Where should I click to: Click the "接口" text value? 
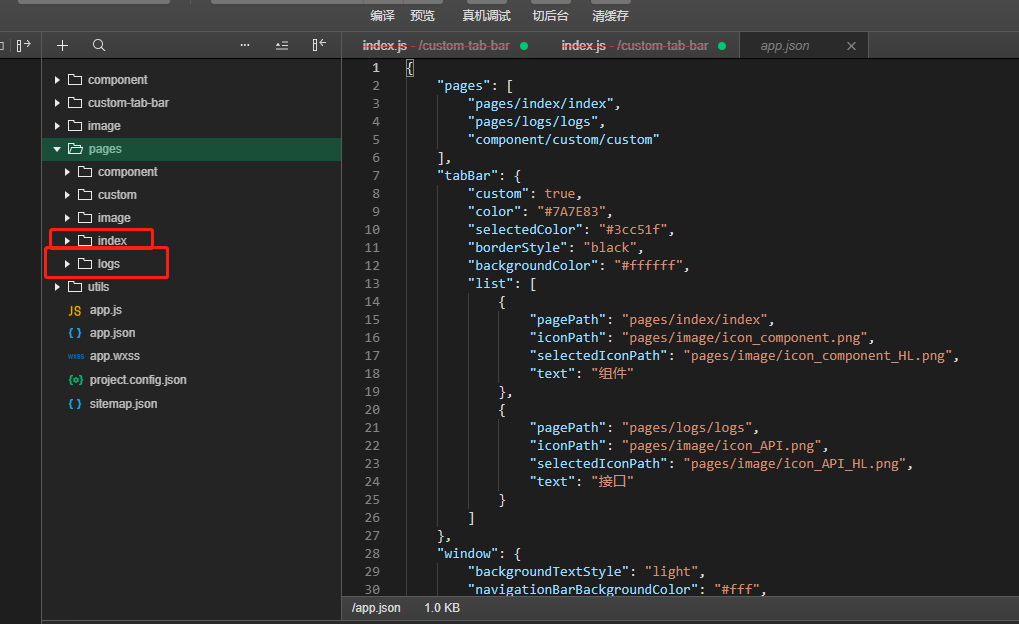pos(612,482)
